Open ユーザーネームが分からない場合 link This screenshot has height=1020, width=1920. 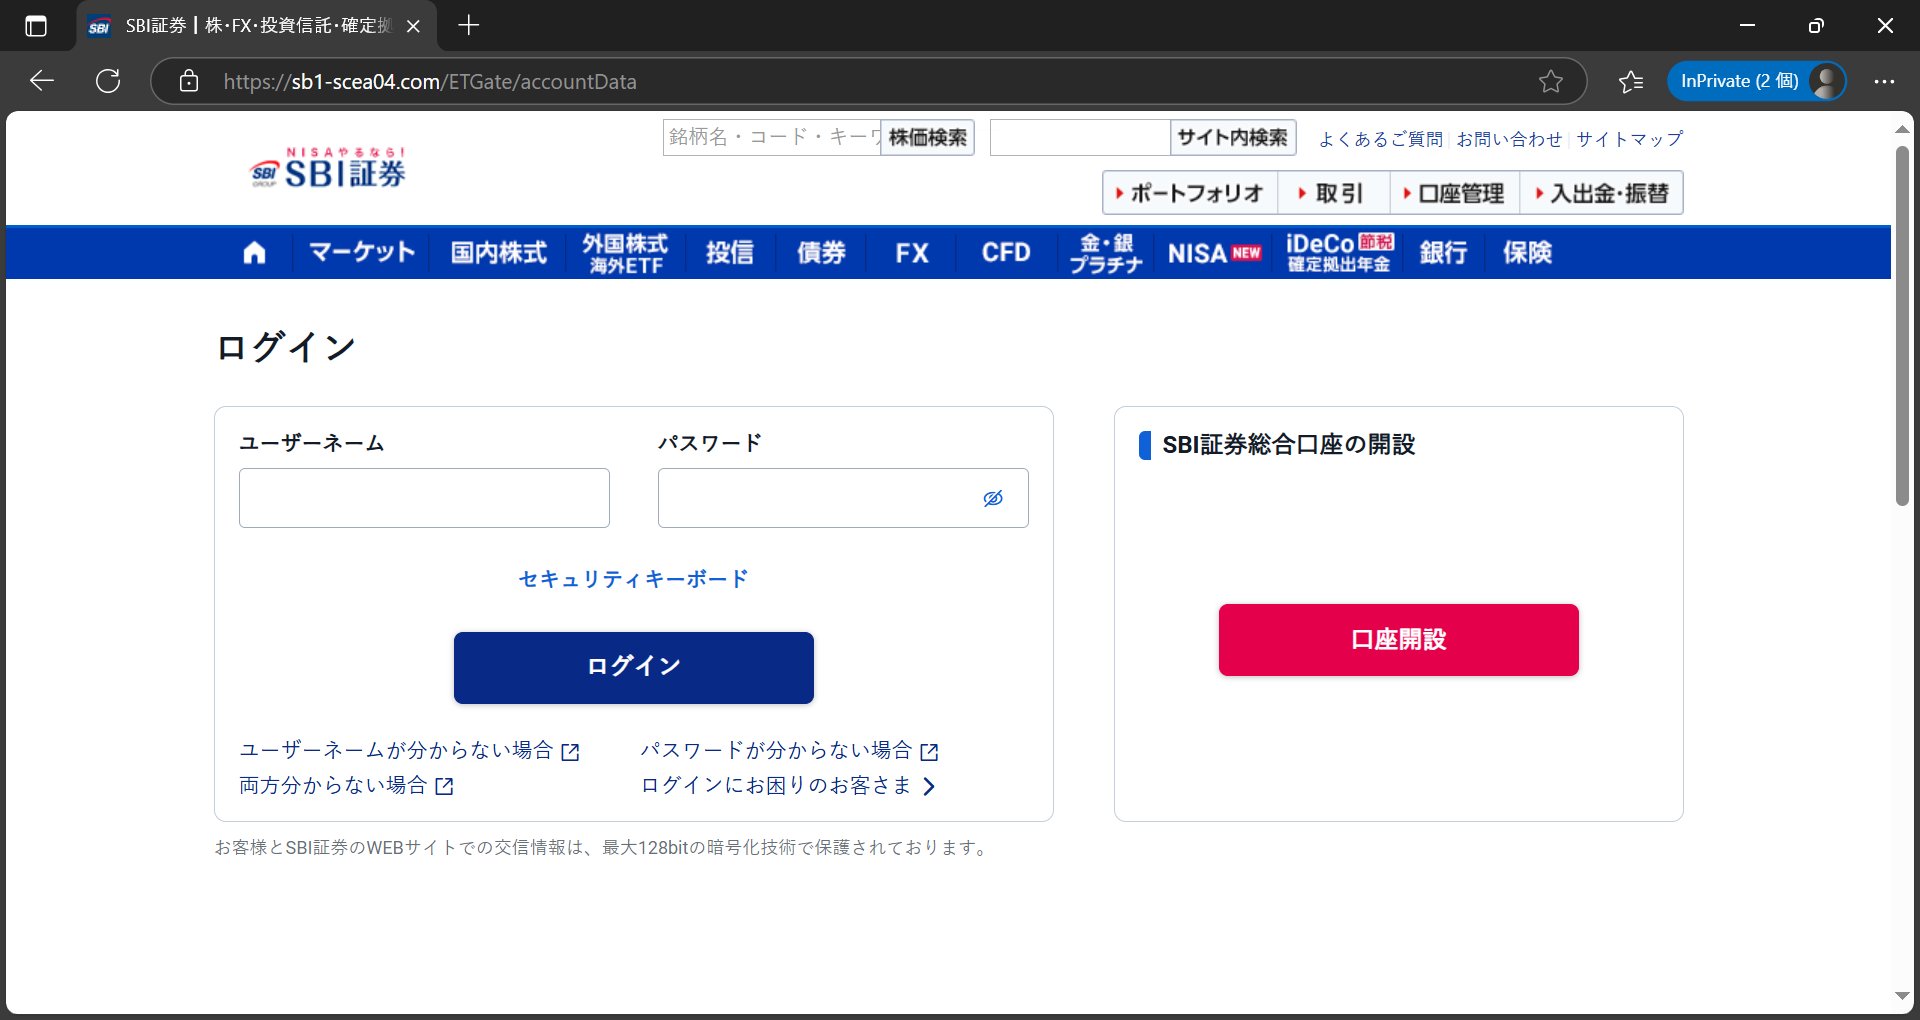[409, 751]
